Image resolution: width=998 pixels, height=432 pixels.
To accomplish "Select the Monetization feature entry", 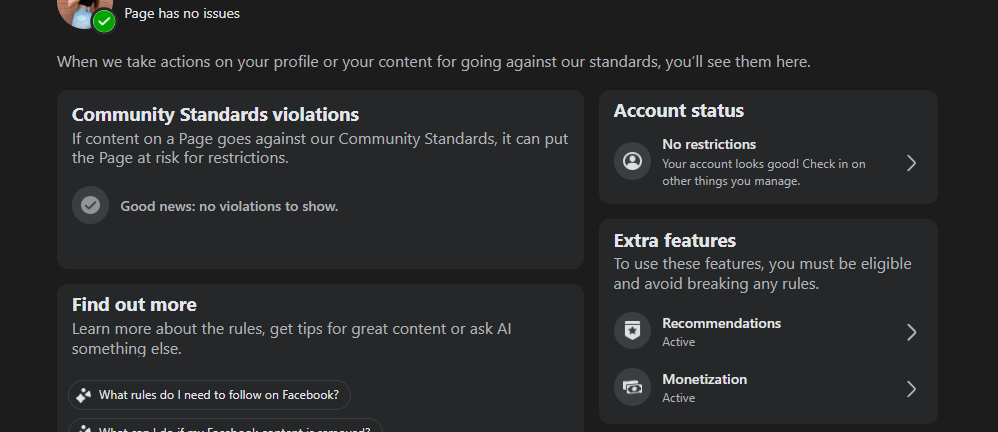I will click(x=765, y=388).
